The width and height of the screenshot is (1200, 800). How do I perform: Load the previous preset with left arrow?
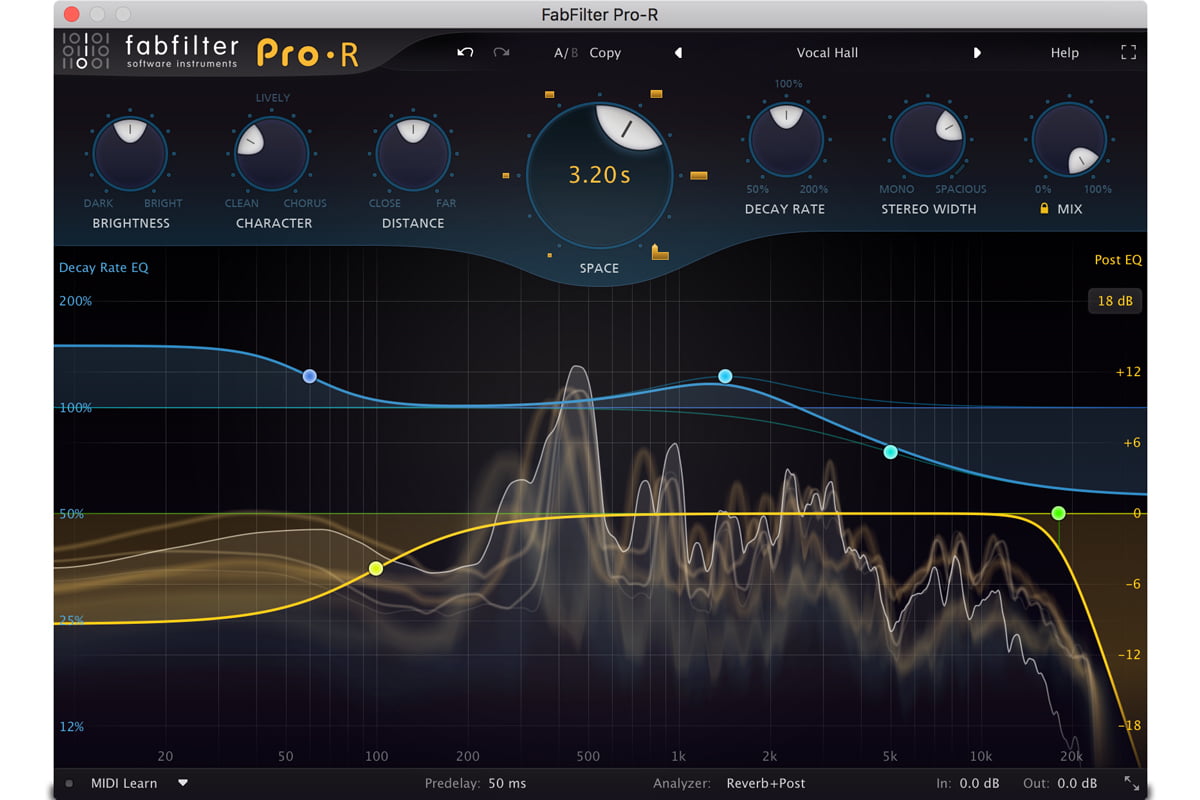pyautogui.click(x=678, y=53)
